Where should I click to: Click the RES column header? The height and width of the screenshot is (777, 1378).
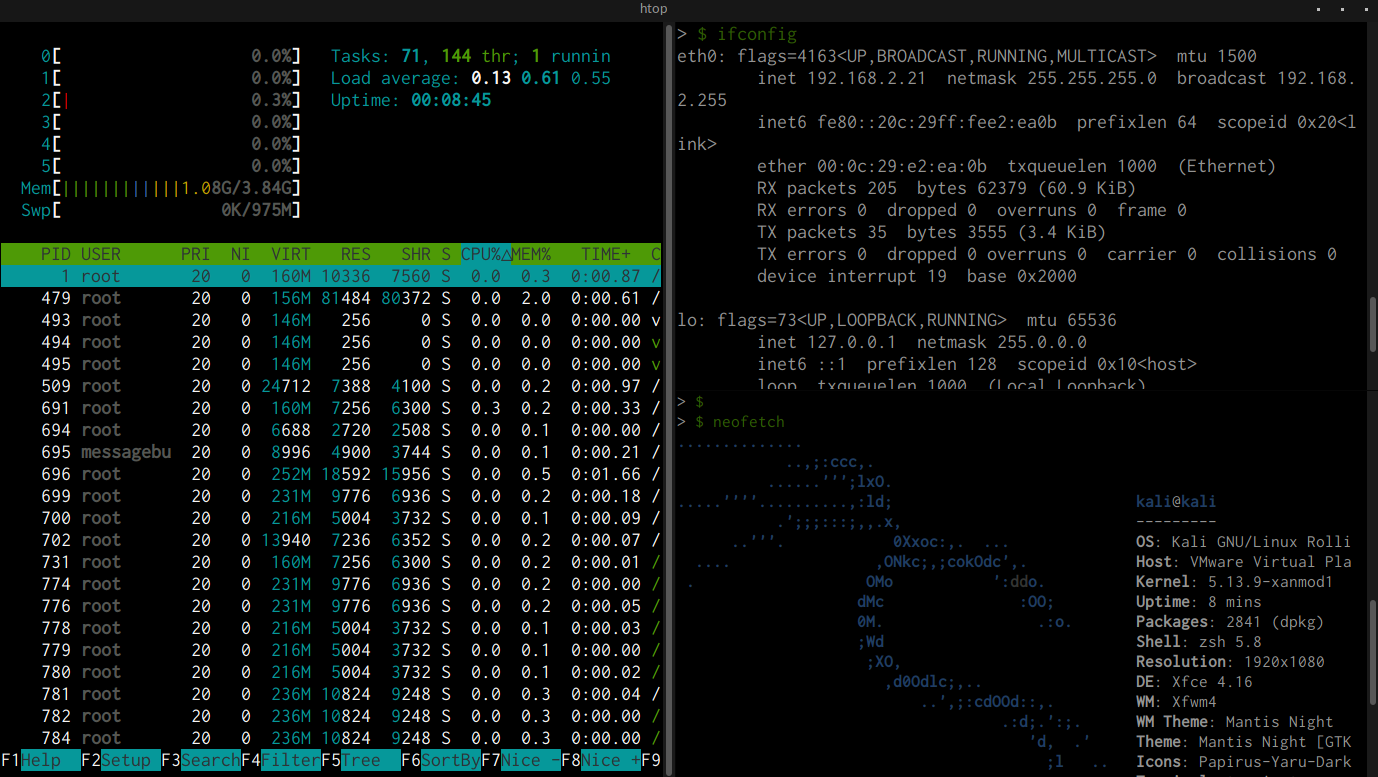[355, 254]
